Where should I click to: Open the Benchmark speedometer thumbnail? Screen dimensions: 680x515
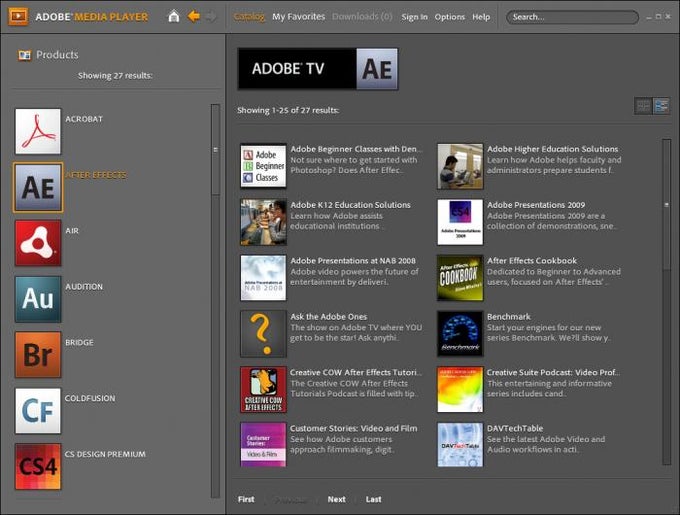(460, 333)
